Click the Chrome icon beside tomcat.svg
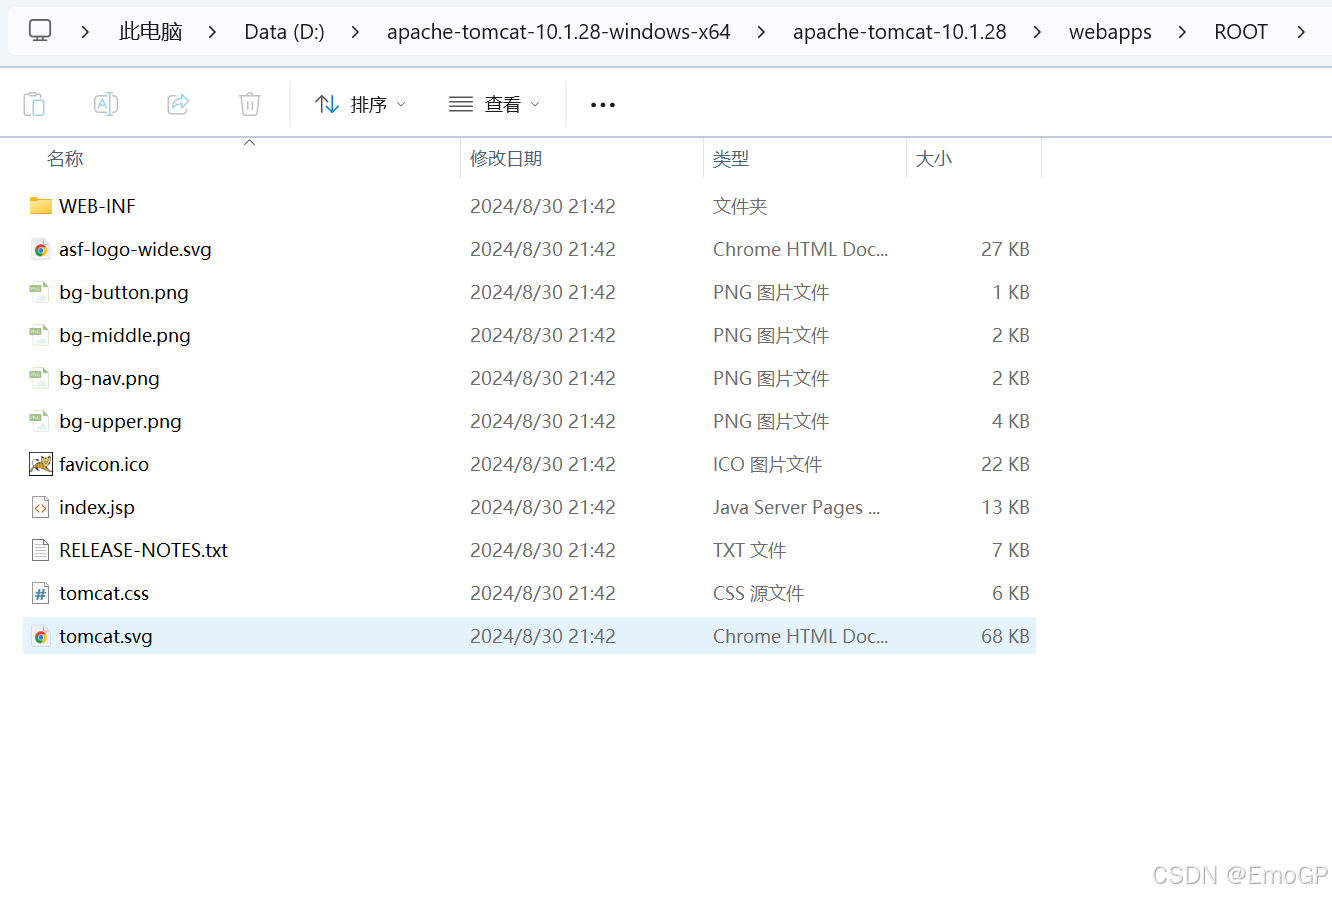 (41, 636)
